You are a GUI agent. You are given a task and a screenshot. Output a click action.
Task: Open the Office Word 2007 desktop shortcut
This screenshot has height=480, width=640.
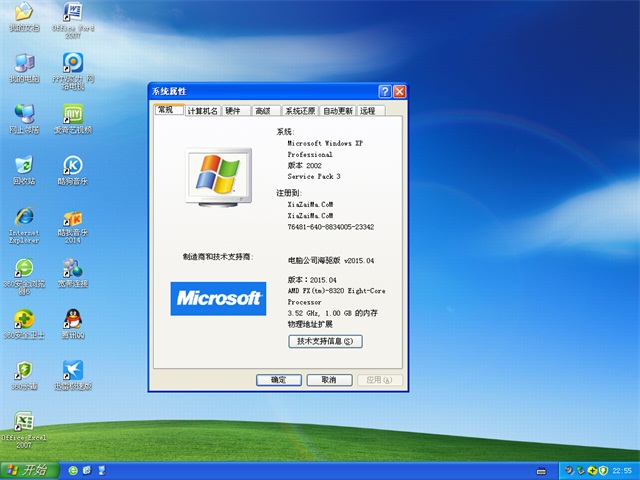72,14
